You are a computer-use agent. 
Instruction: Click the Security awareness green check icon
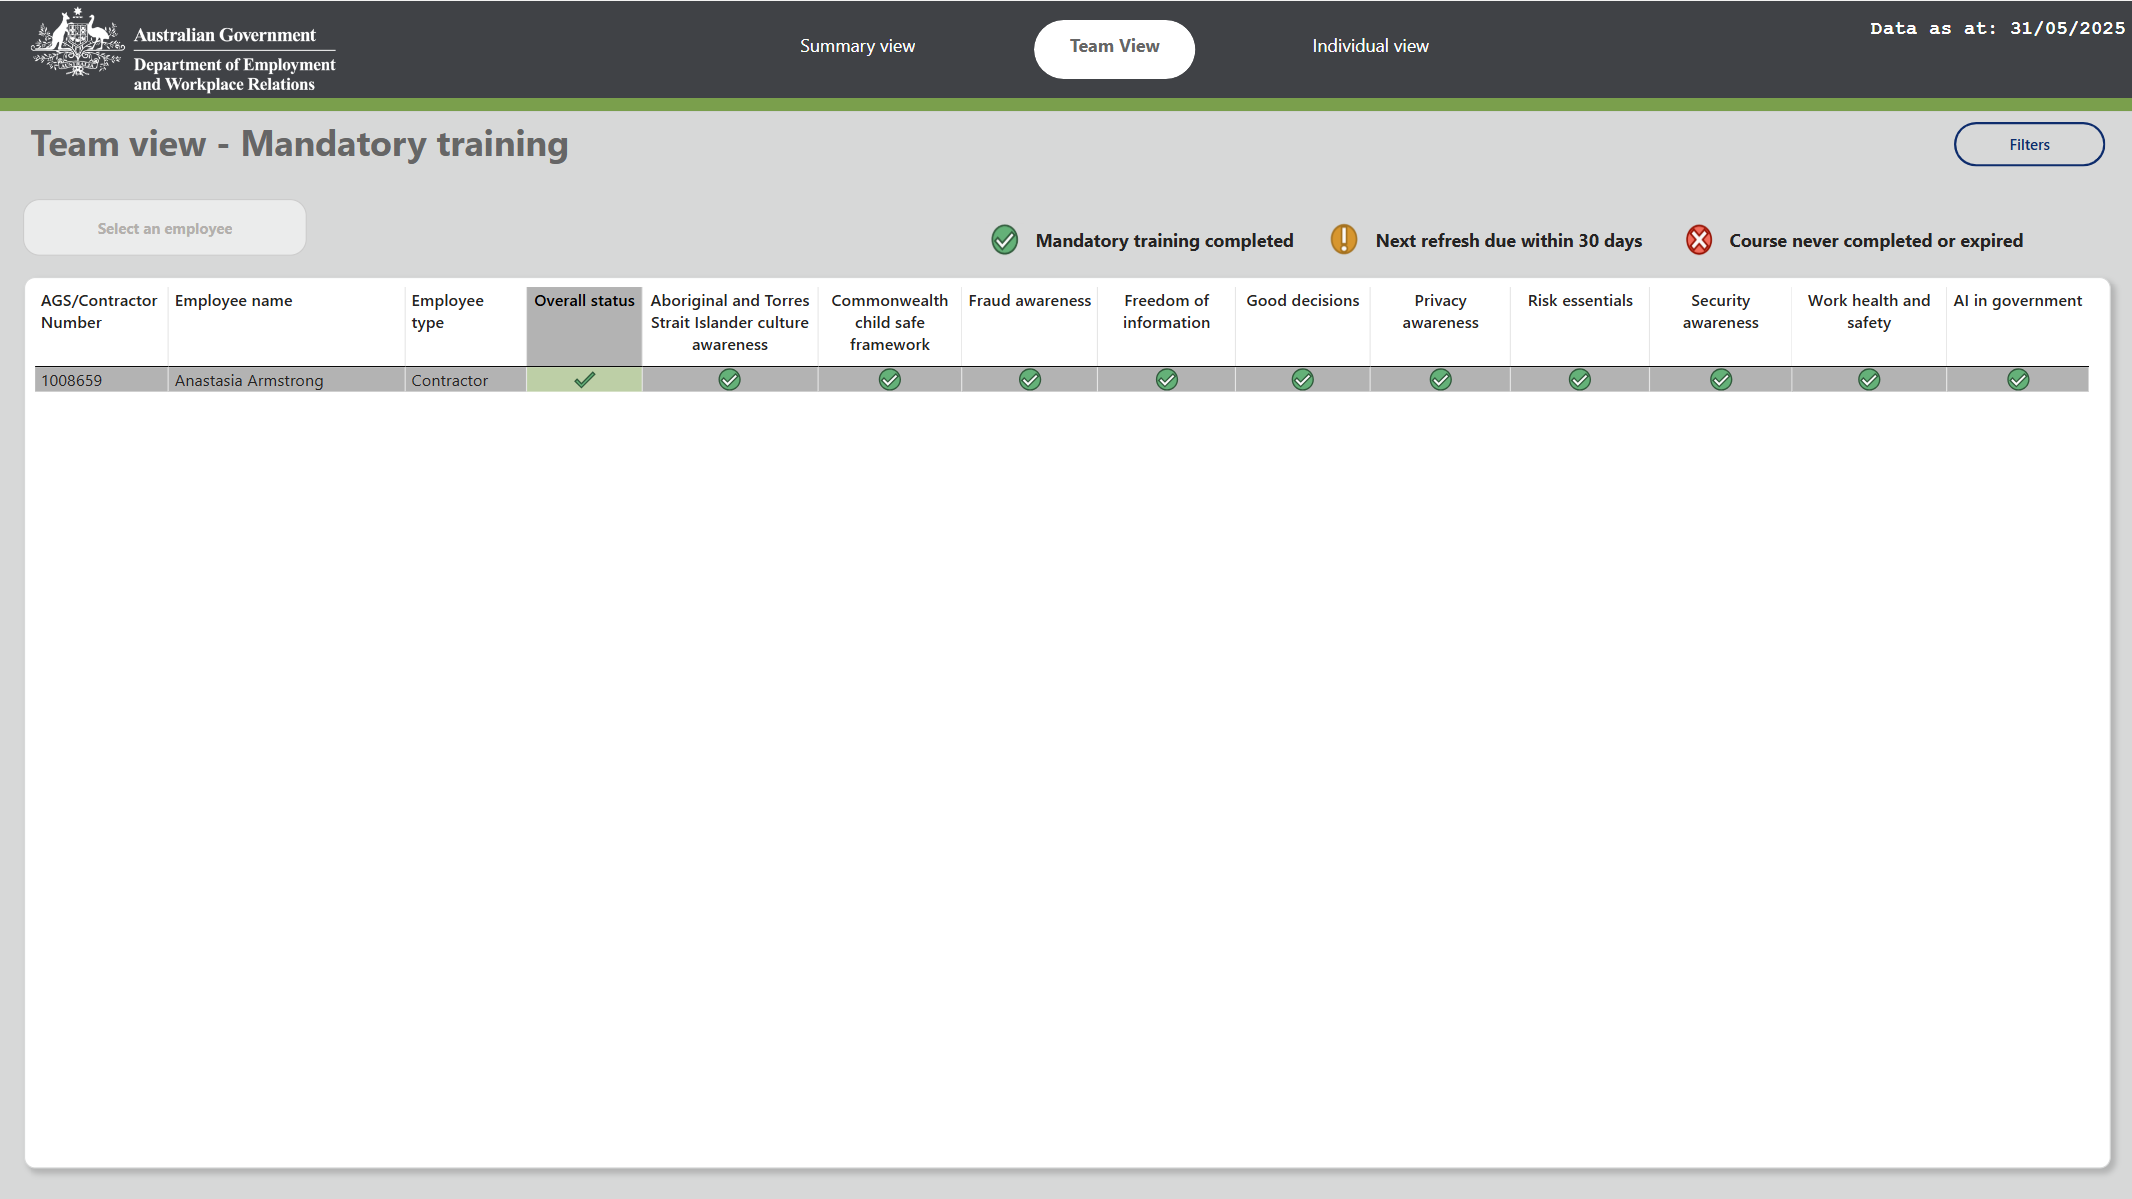point(1720,380)
